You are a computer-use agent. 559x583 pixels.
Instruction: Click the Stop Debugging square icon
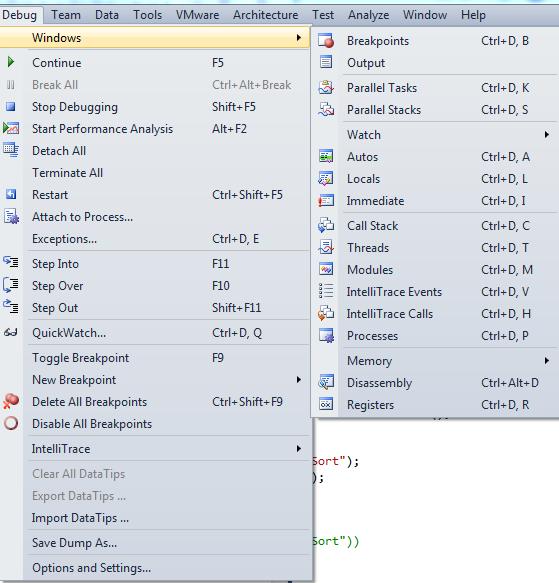[x=11, y=107]
